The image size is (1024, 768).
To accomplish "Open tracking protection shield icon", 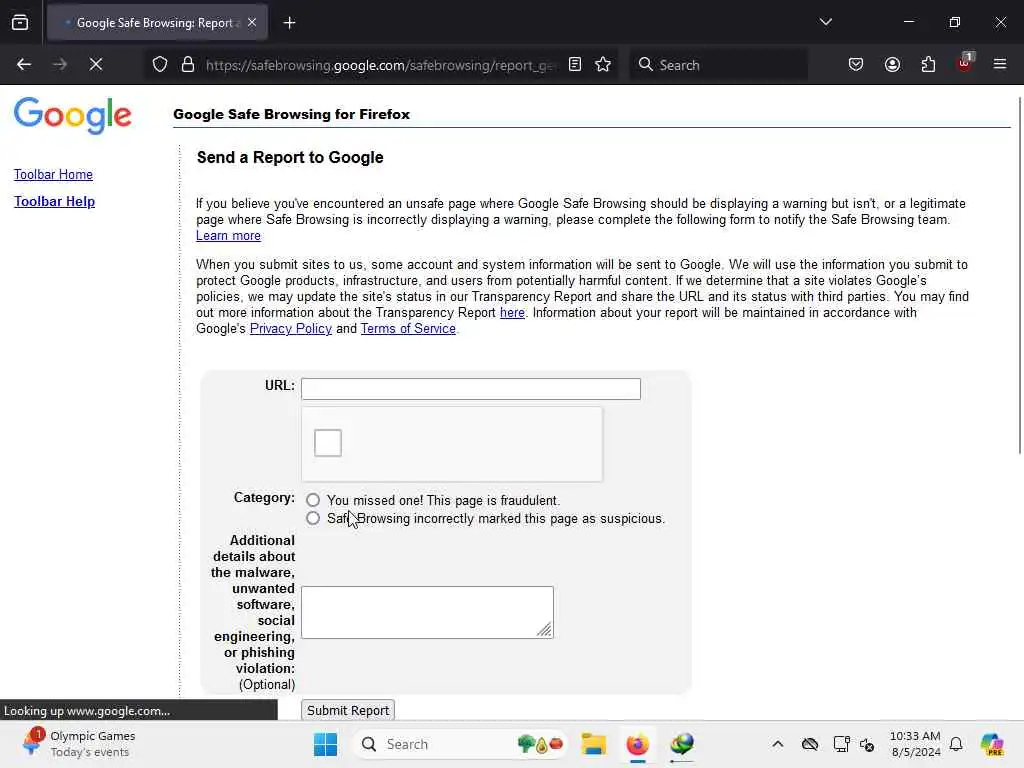I will [160, 65].
